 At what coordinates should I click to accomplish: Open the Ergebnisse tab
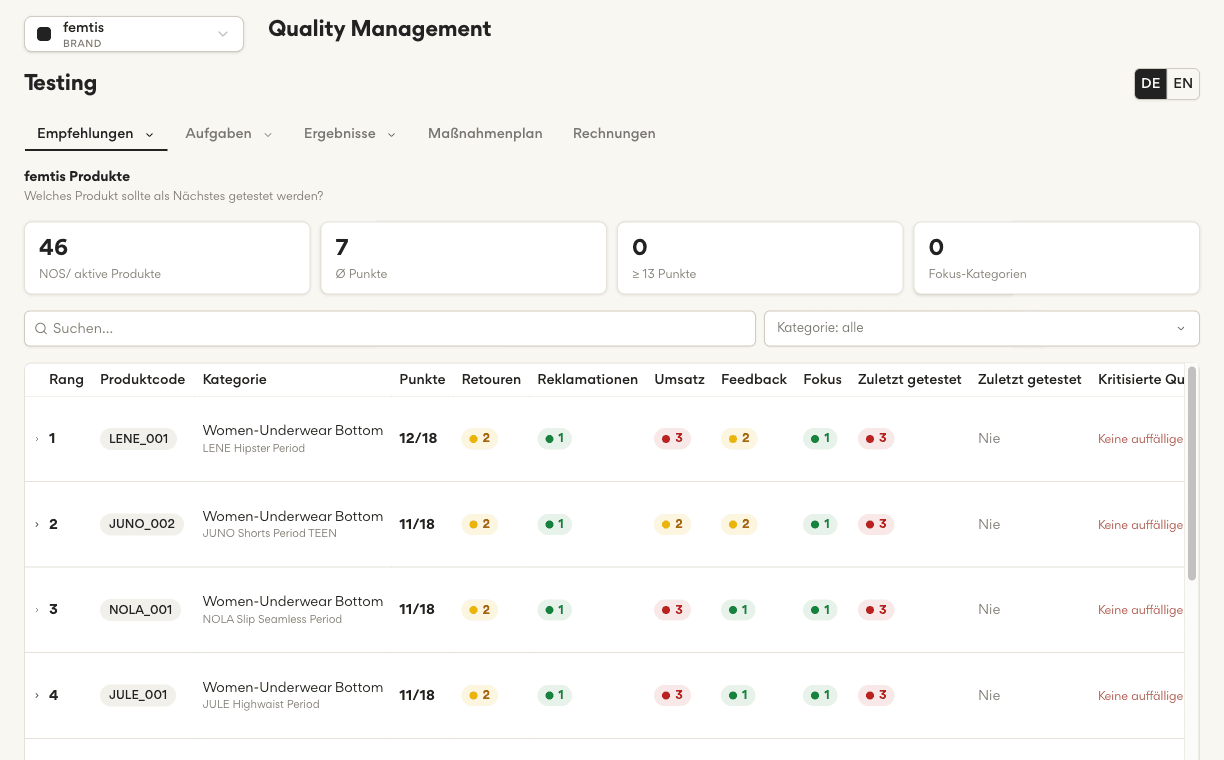[350, 133]
